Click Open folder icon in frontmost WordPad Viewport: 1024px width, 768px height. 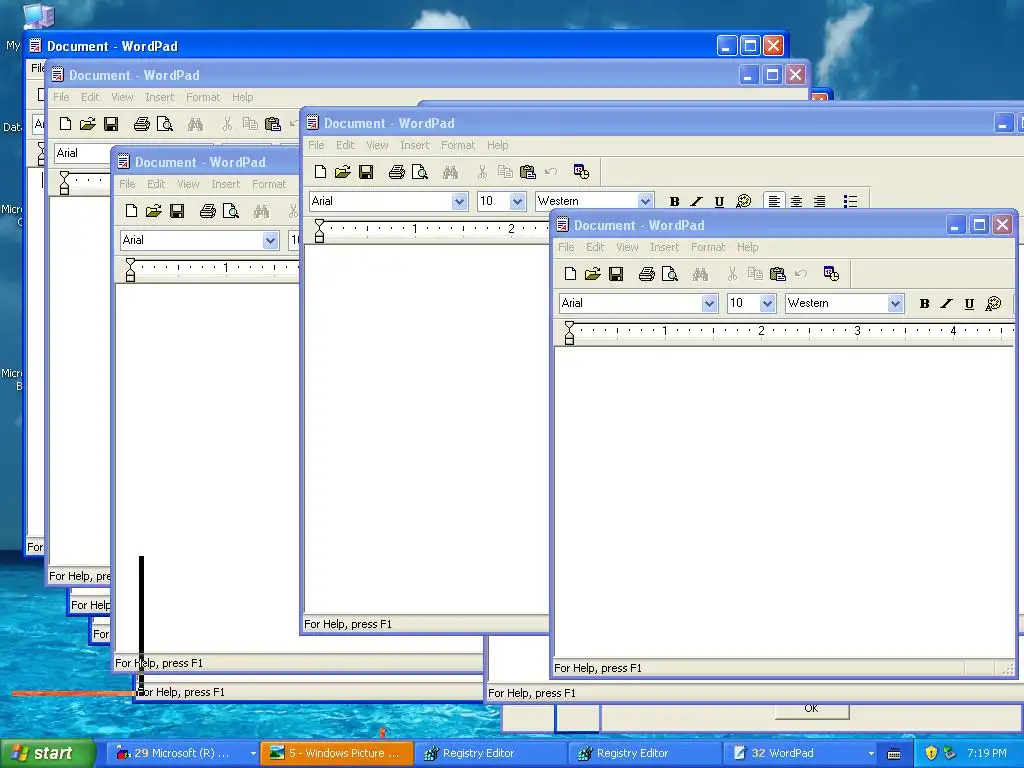click(x=593, y=274)
